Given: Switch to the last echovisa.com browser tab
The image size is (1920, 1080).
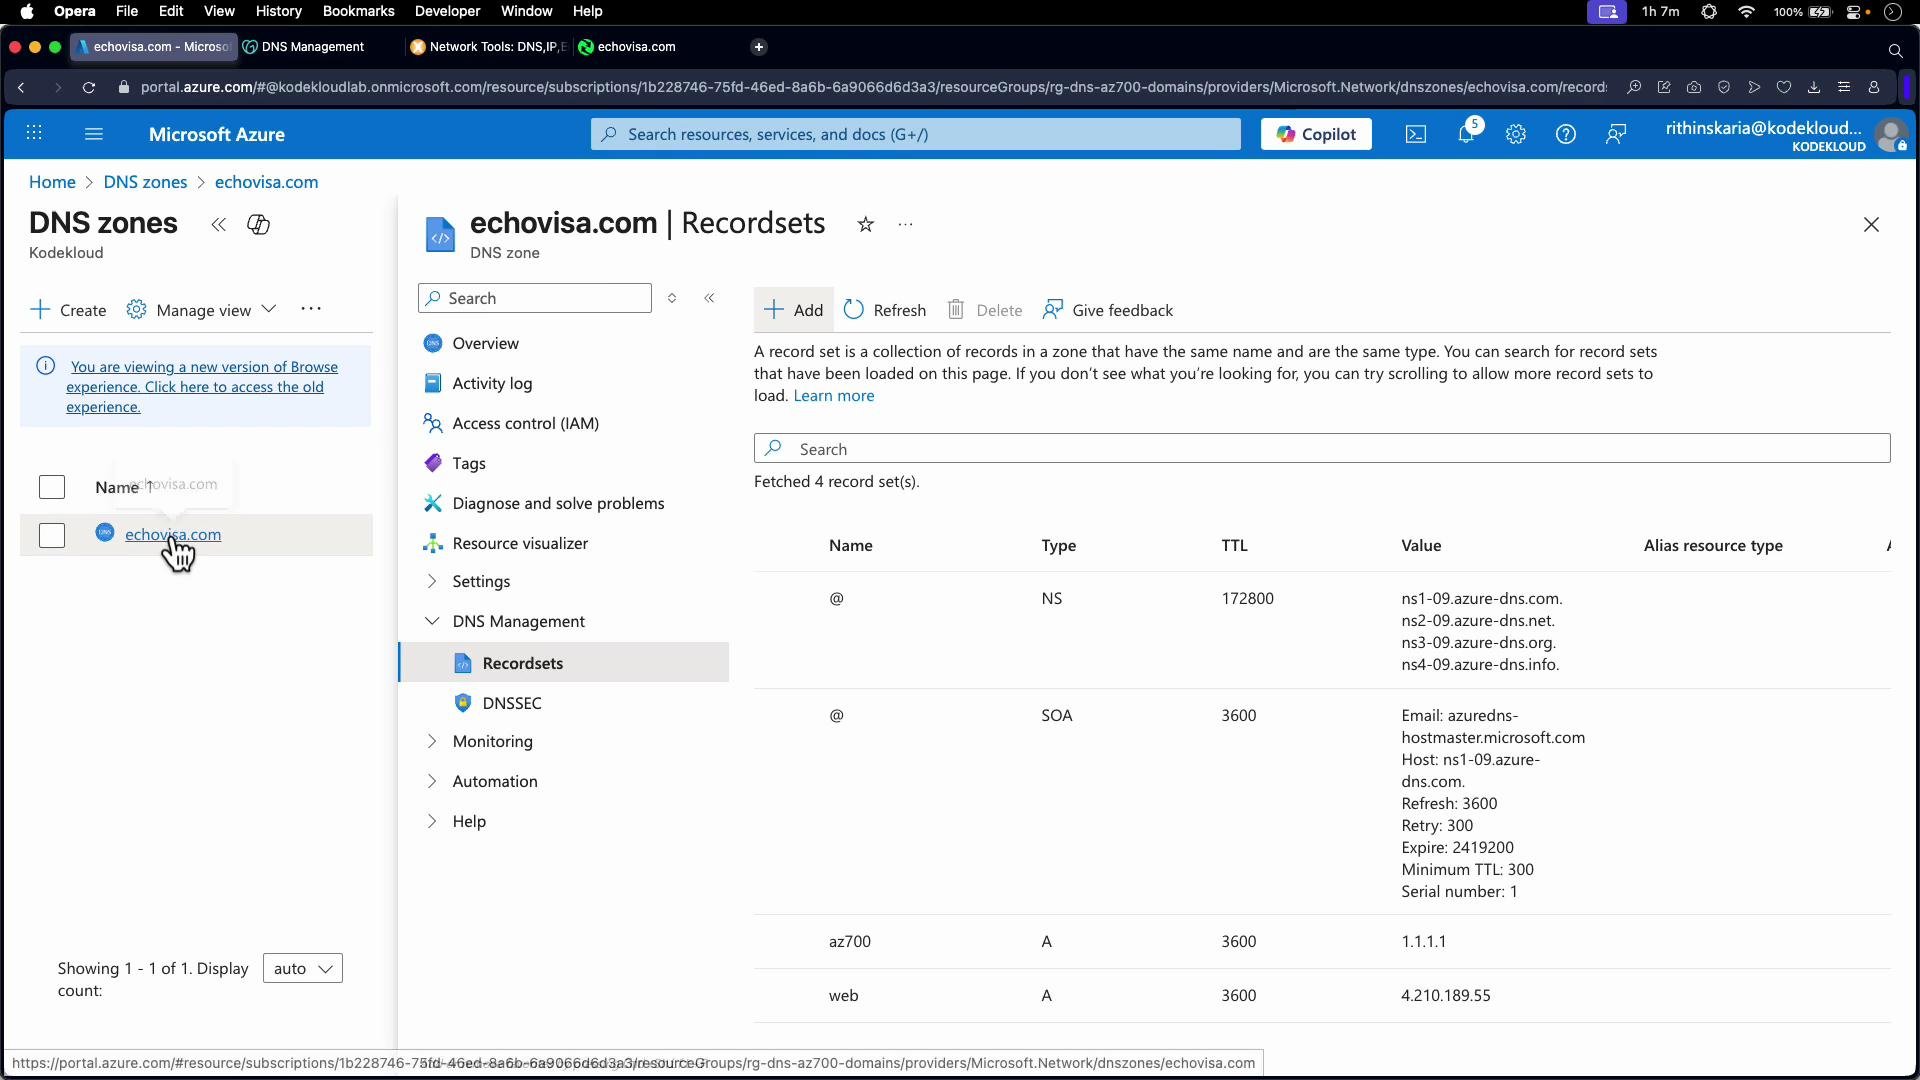Looking at the screenshot, I should point(636,47).
